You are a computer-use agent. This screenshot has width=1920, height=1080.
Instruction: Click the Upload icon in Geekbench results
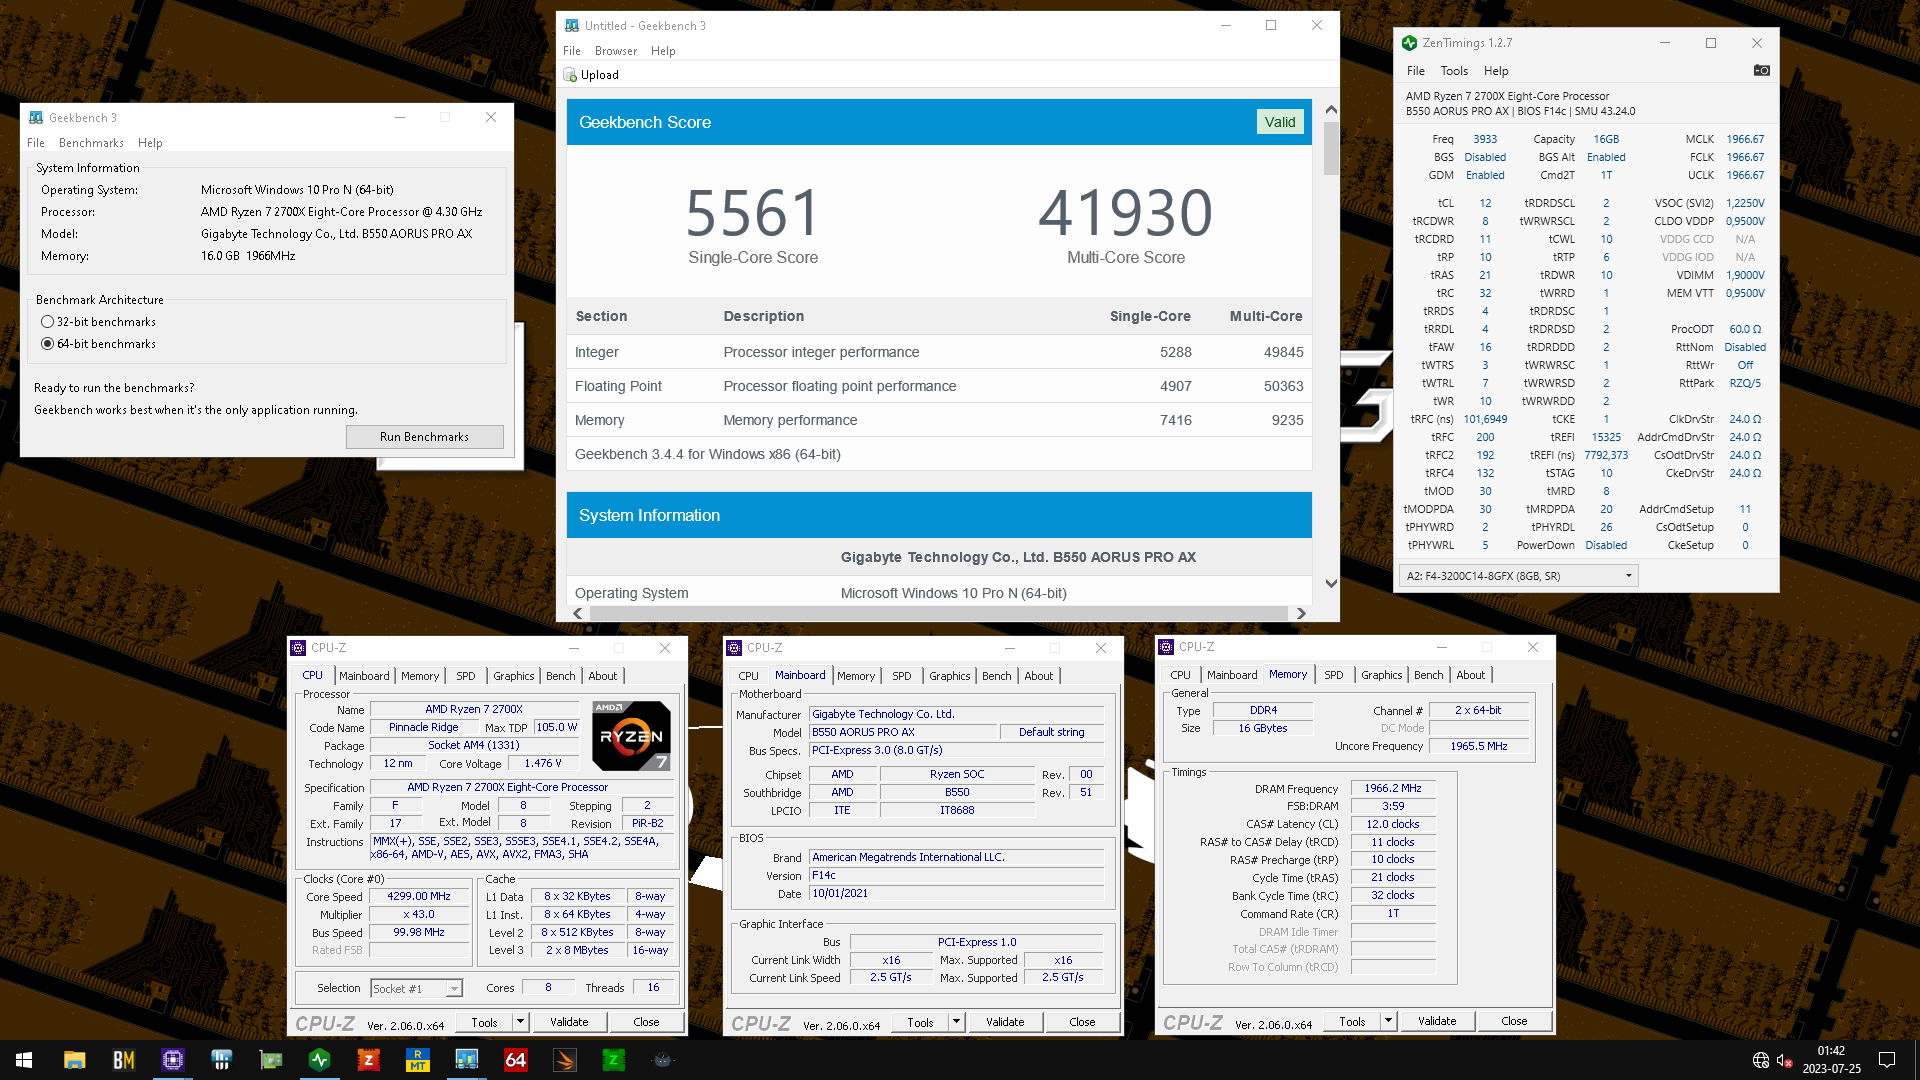click(570, 75)
